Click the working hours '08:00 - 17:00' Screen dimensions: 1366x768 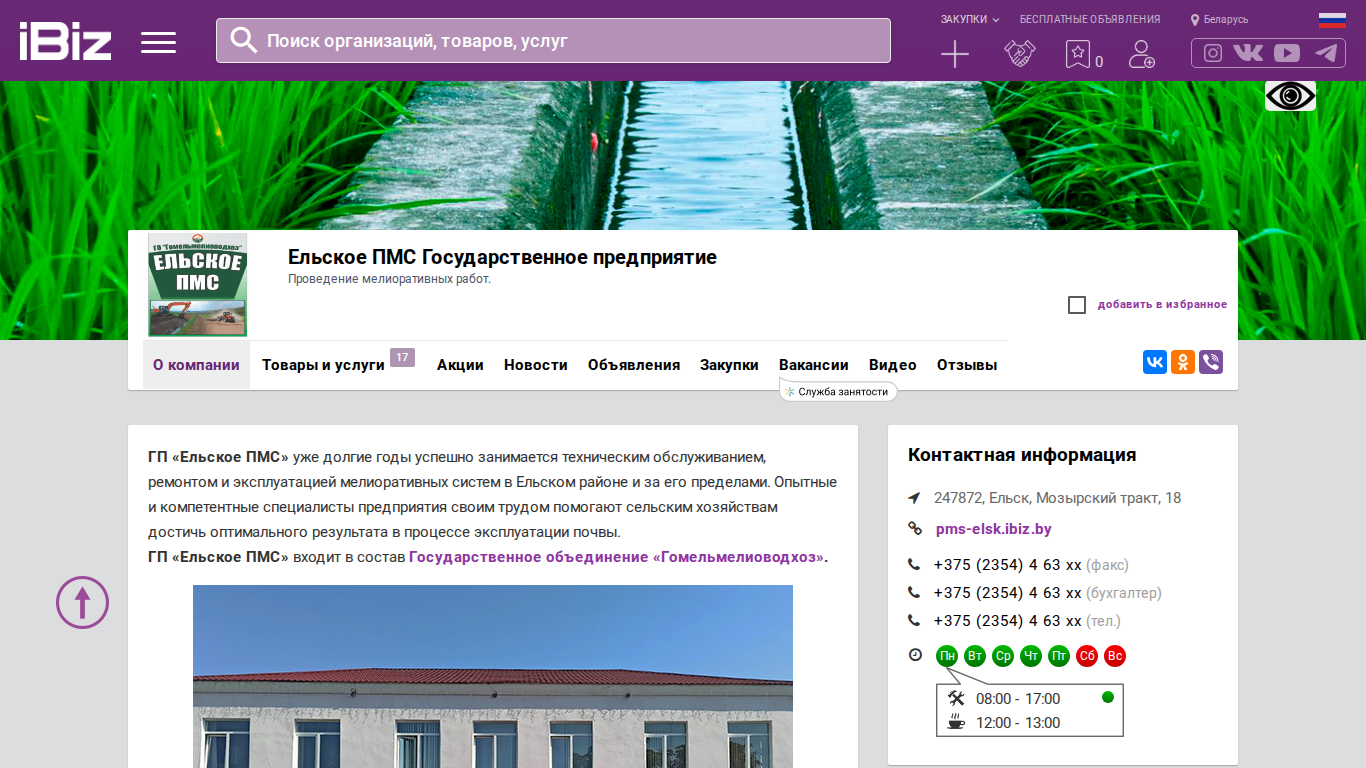coord(1018,699)
